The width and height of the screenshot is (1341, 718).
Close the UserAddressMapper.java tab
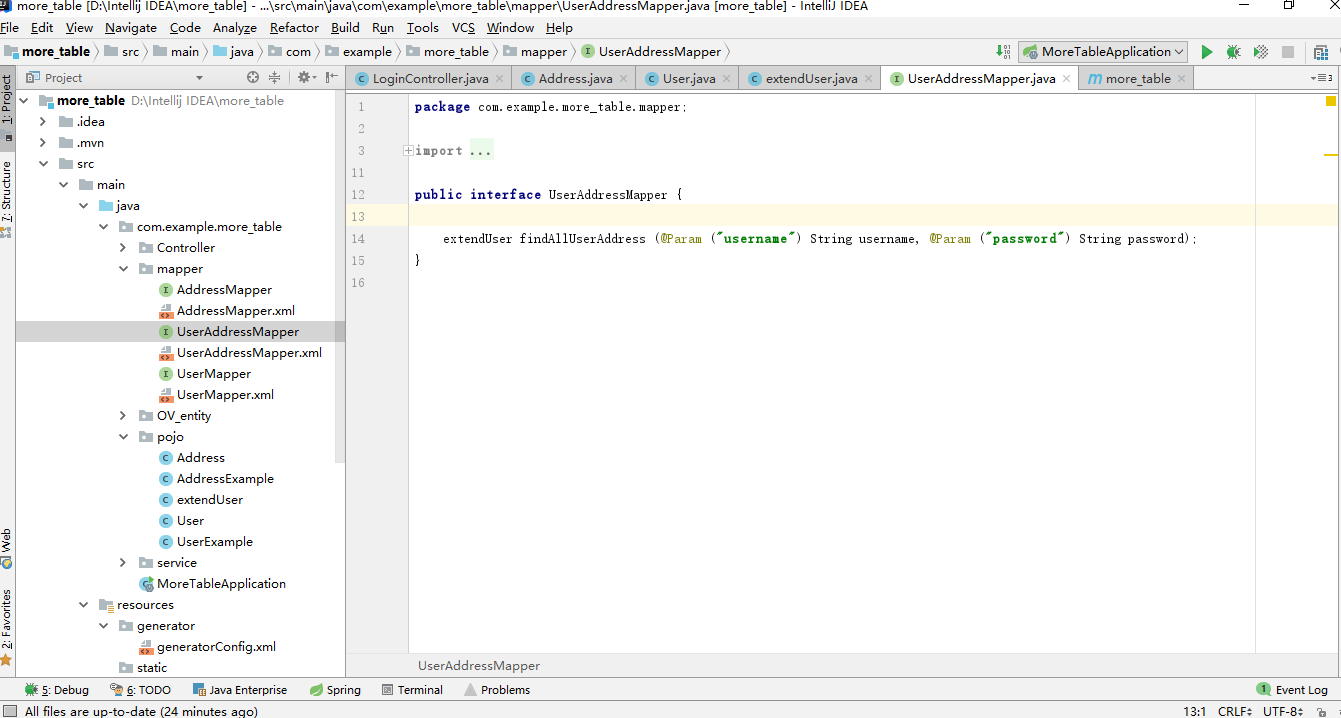point(1066,78)
